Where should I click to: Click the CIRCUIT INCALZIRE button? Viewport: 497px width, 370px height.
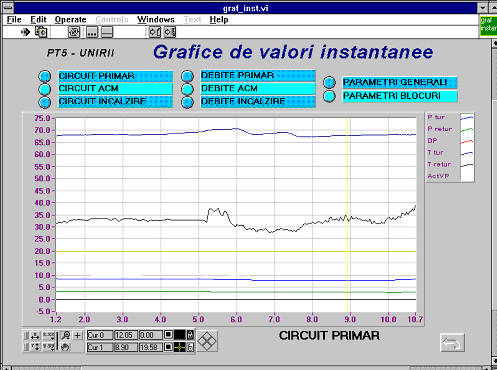tap(115, 102)
